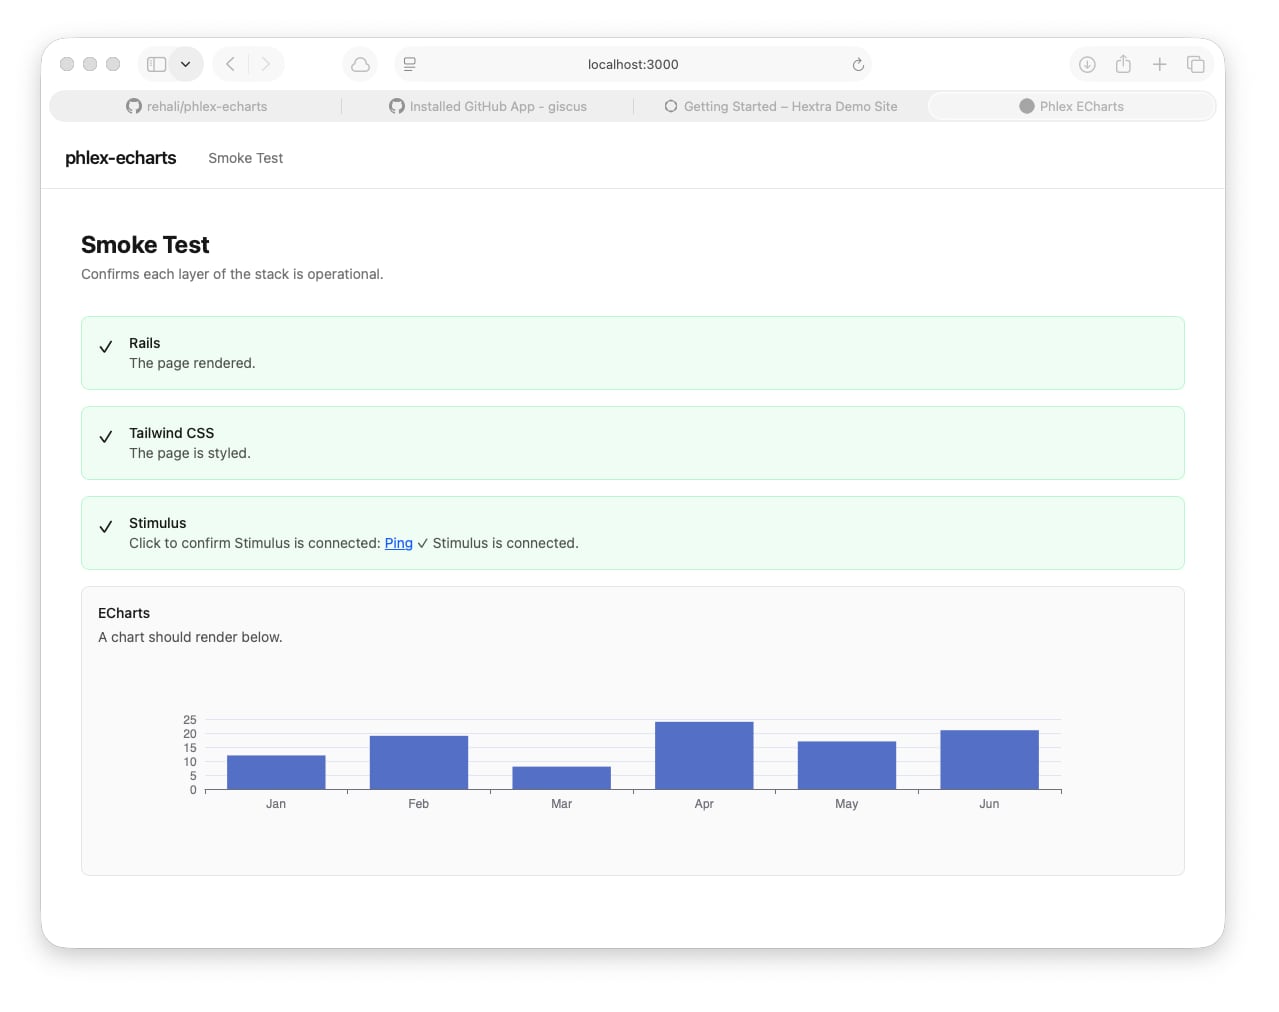Expand the sidebar tab group dropdown arrow
Viewport: 1279px width, 1012px height.
pyautogui.click(x=186, y=64)
